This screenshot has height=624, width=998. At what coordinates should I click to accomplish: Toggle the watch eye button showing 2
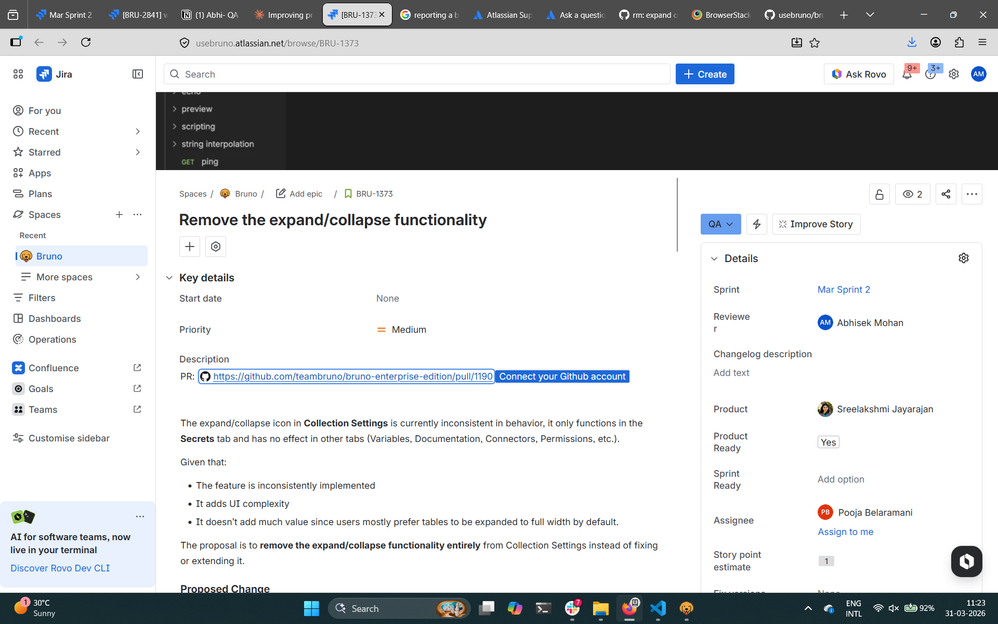912,194
